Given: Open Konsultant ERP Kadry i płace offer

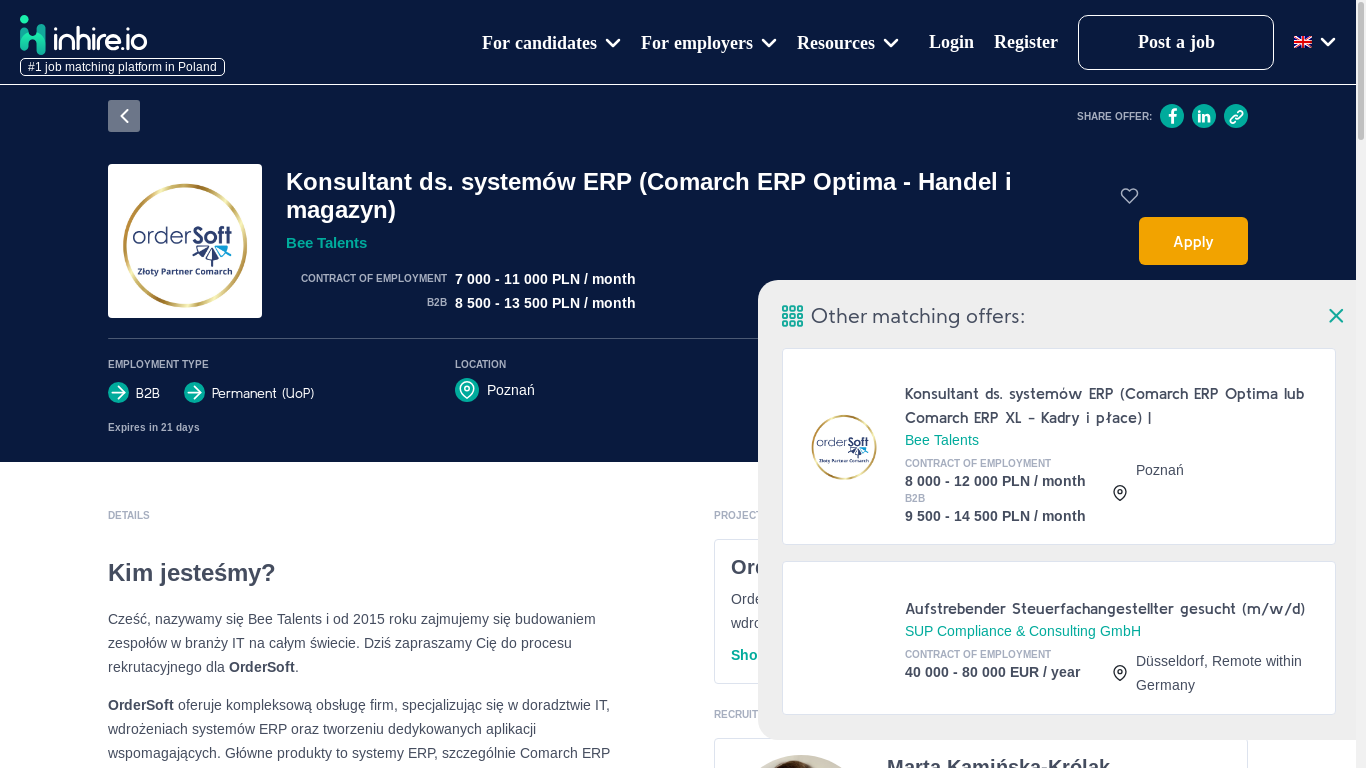Looking at the screenshot, I should point(1104,406).
